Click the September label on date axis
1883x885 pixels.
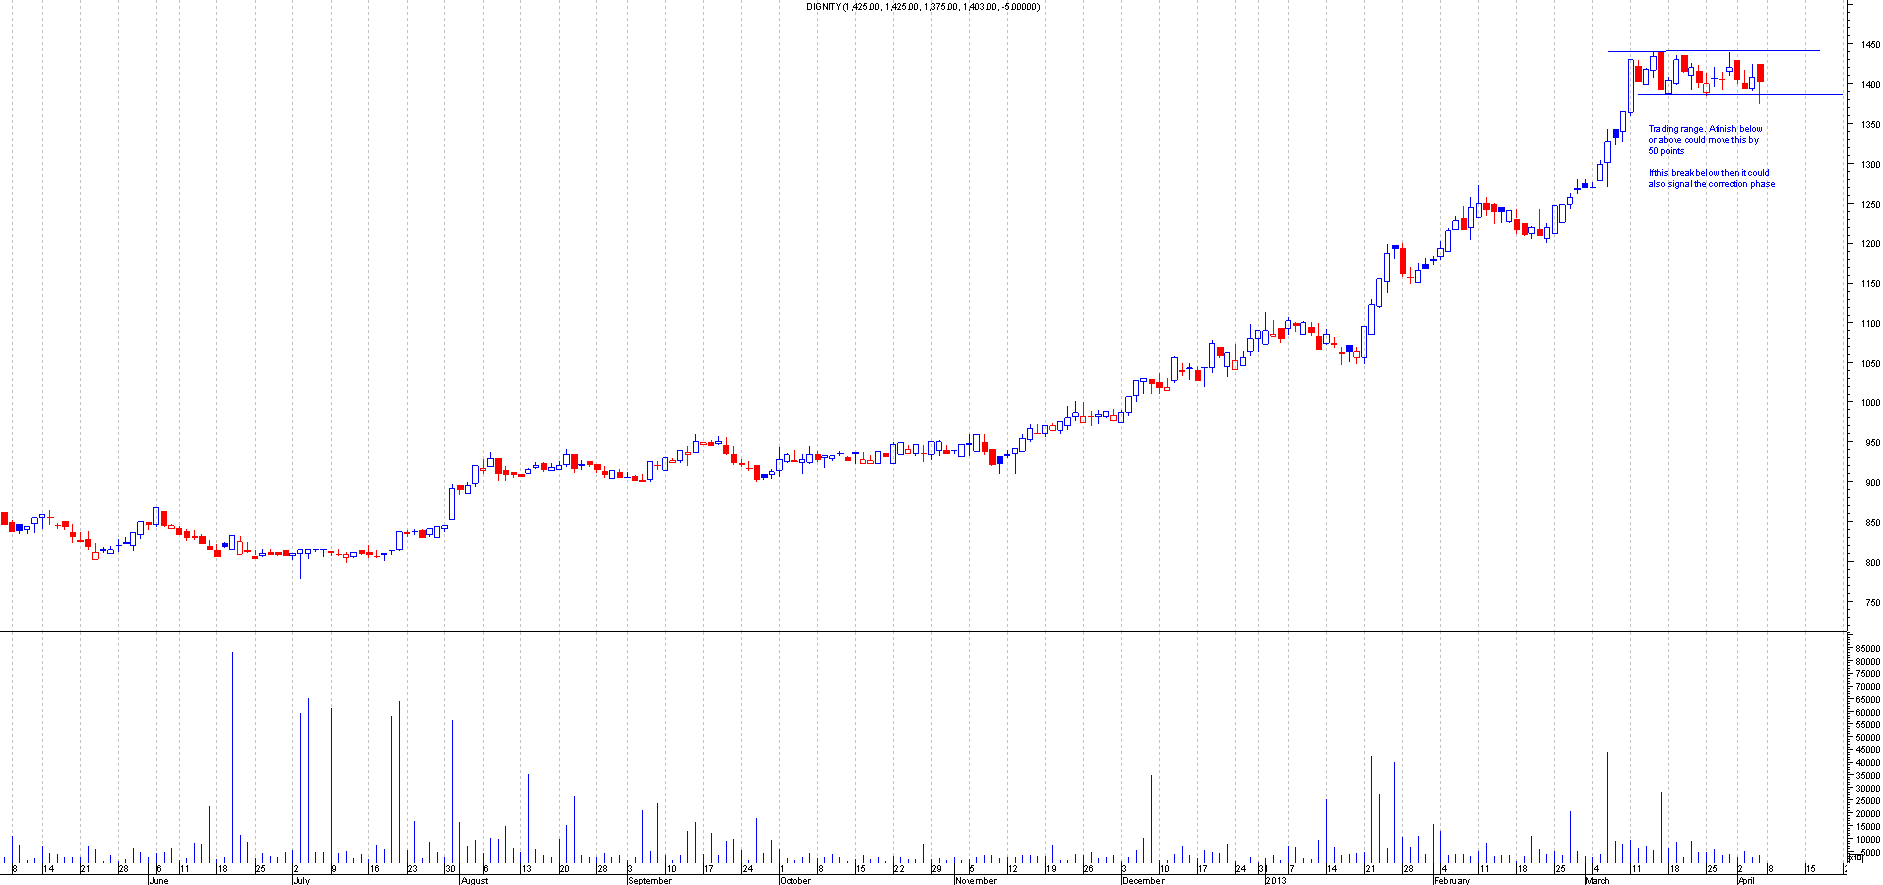pos(649,881)
